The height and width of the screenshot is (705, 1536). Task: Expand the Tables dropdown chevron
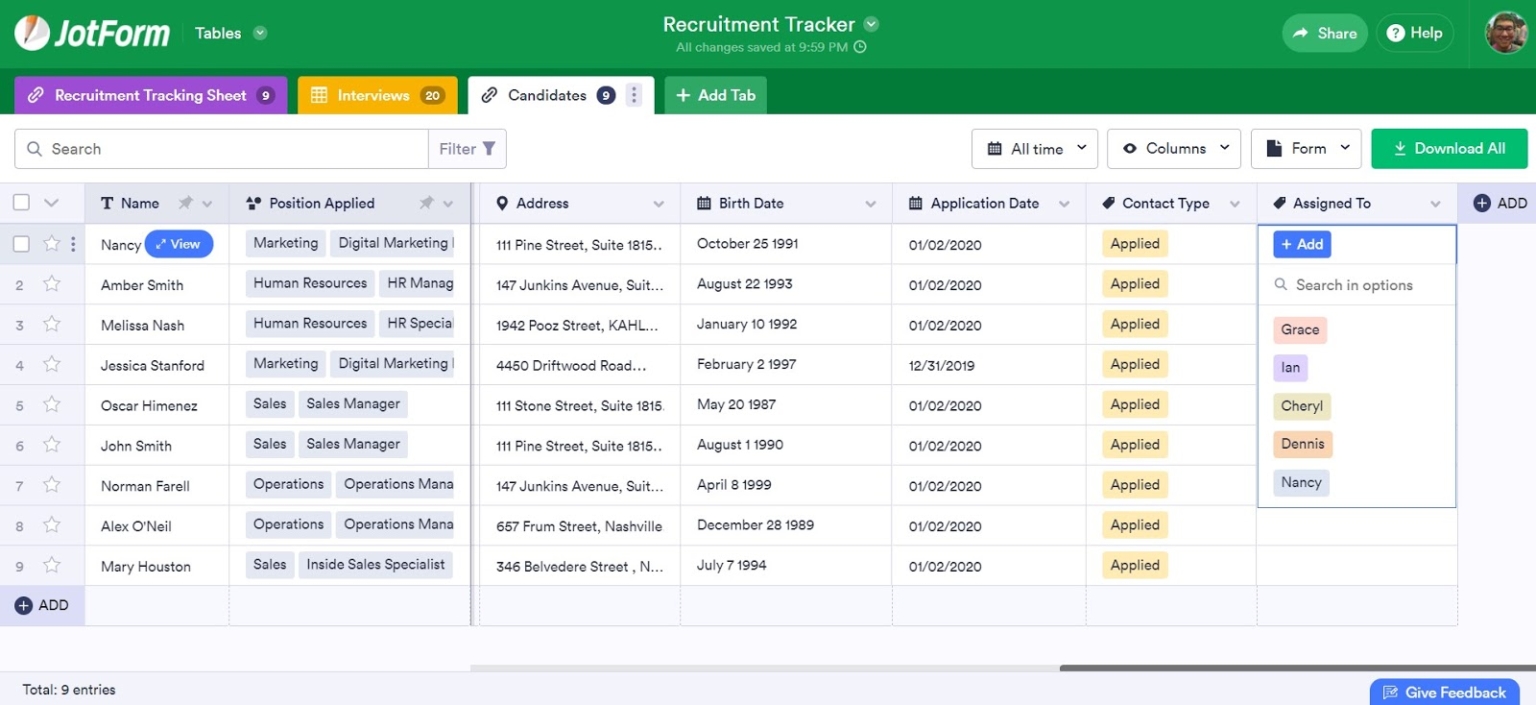click(x=259, y=32)
